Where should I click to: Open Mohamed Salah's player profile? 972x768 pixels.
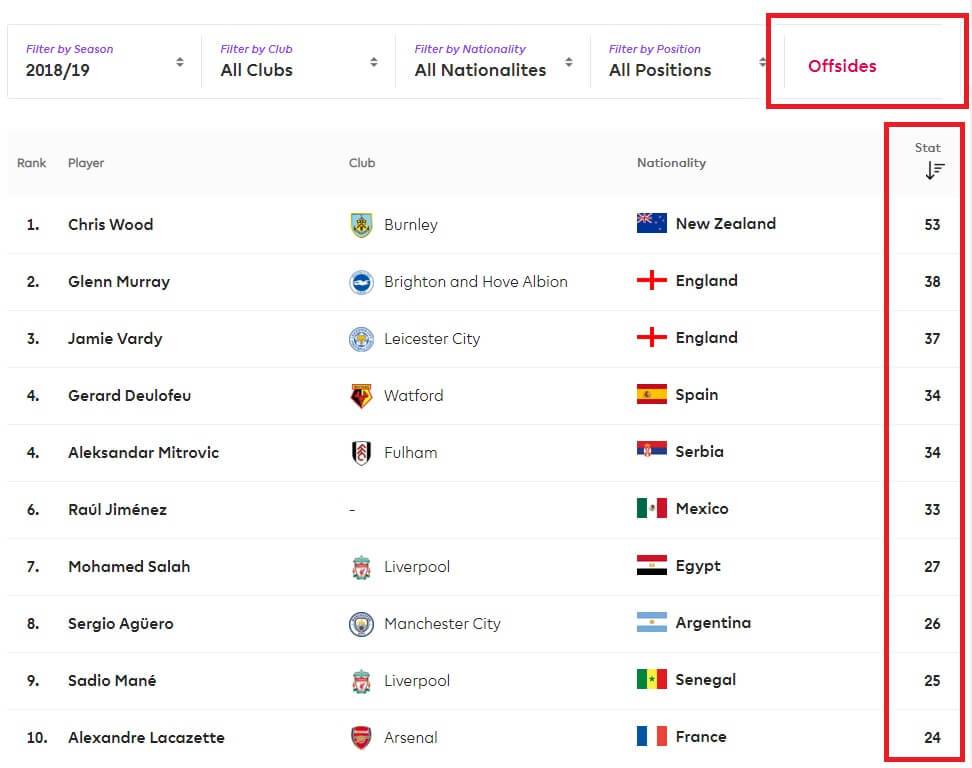(129, 567)
